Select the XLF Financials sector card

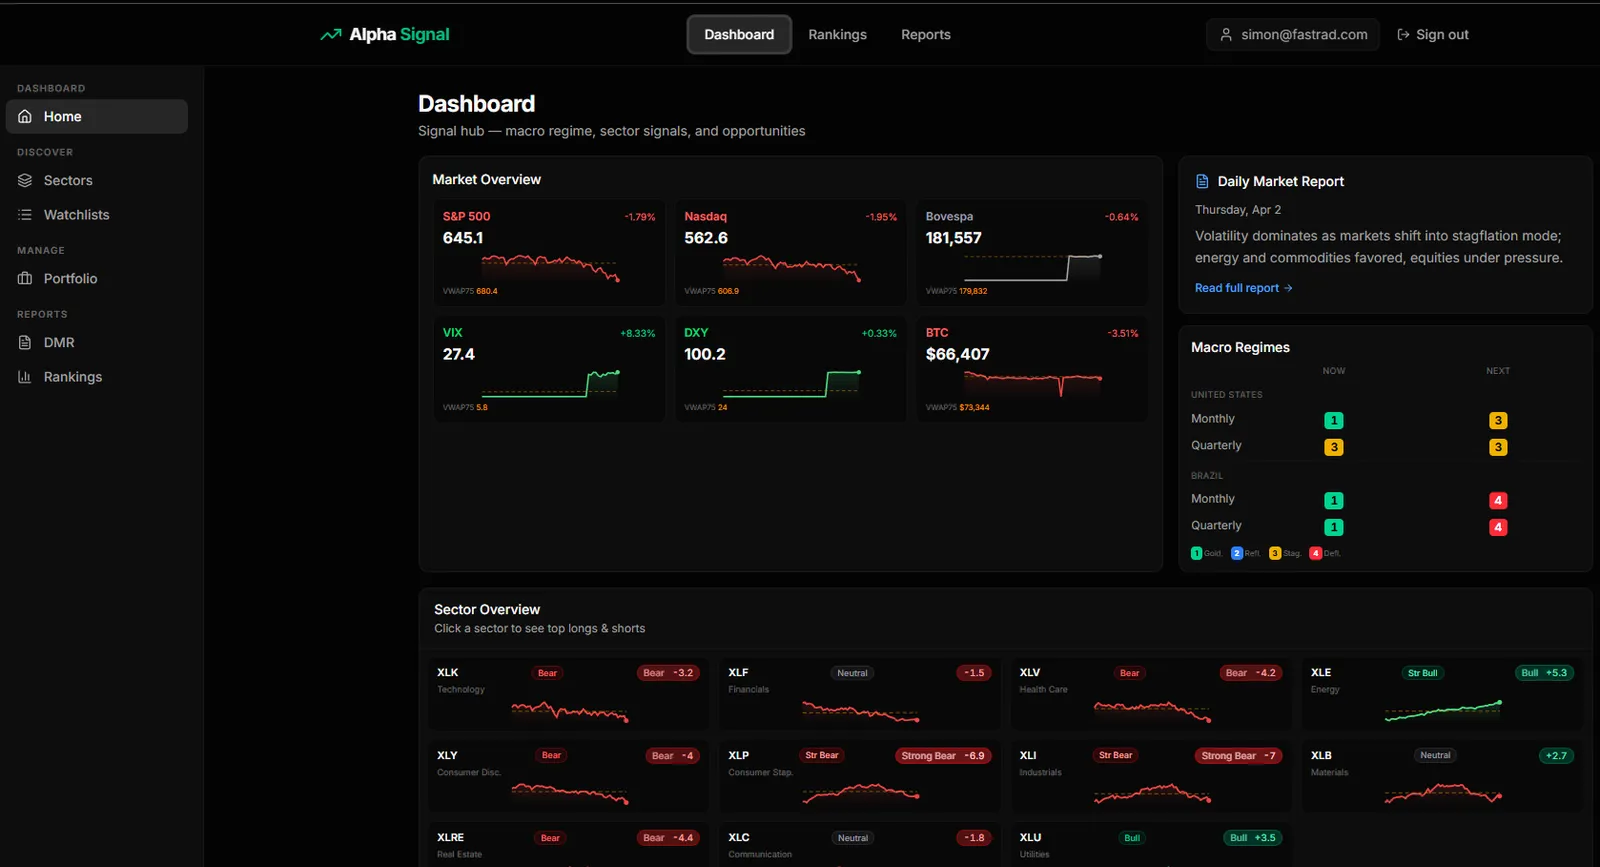point(859,693)
